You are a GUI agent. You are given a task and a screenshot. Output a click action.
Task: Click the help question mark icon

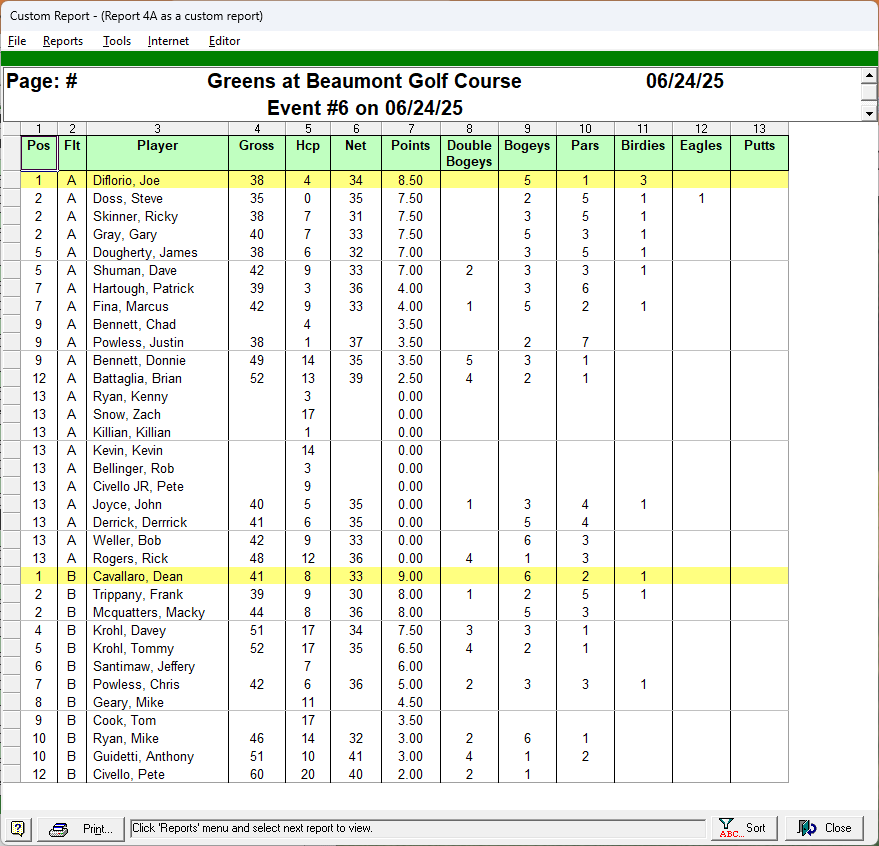tap(18, 828)
